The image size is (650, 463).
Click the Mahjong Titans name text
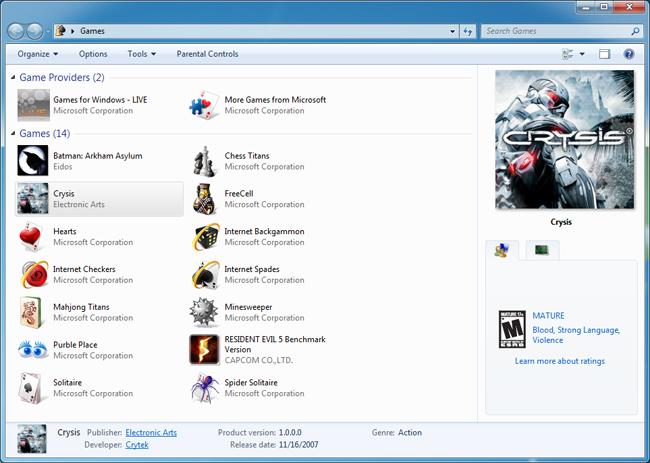point(81,307)
